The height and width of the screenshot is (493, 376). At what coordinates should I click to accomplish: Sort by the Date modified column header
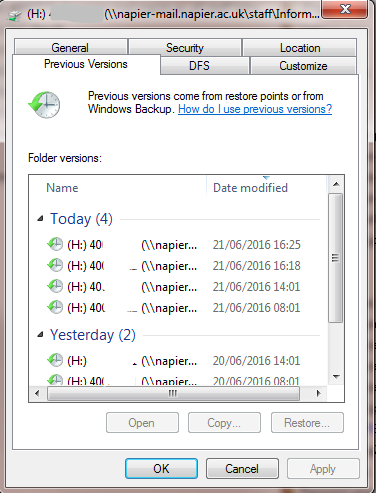[266, 188]
